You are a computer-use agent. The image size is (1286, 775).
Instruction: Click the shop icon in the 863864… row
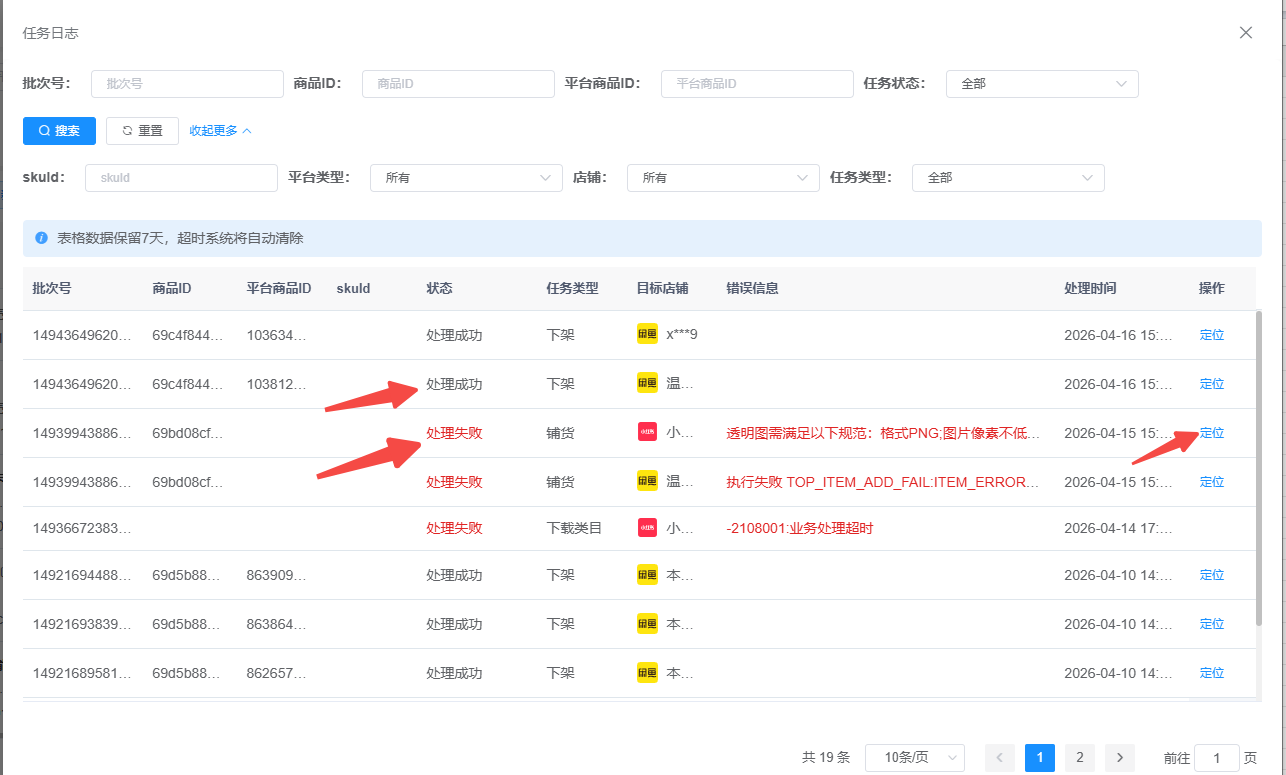click(x=647, y=623)
